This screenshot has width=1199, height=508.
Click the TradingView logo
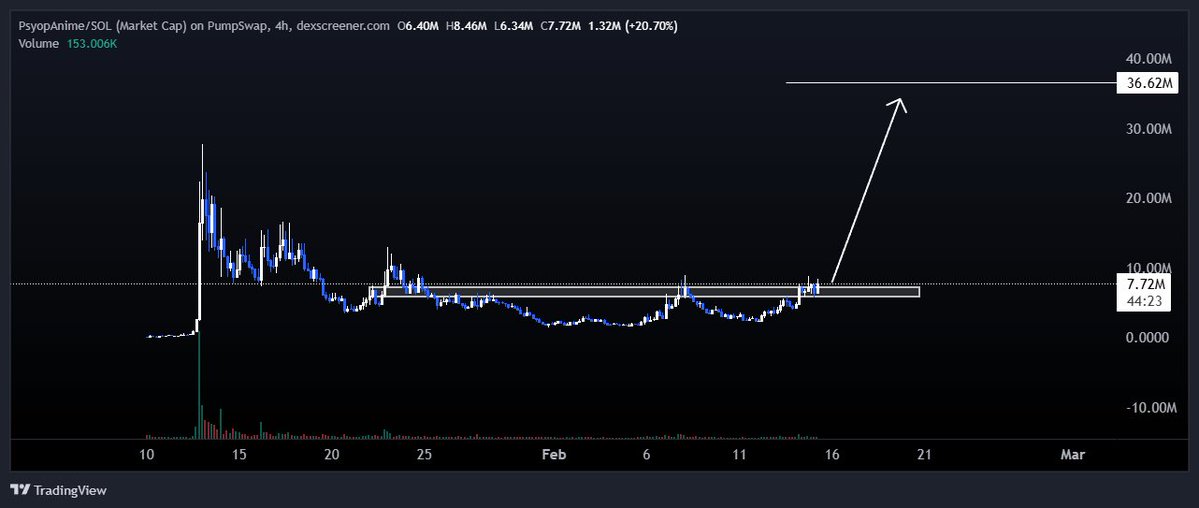(x=59, y=490)
